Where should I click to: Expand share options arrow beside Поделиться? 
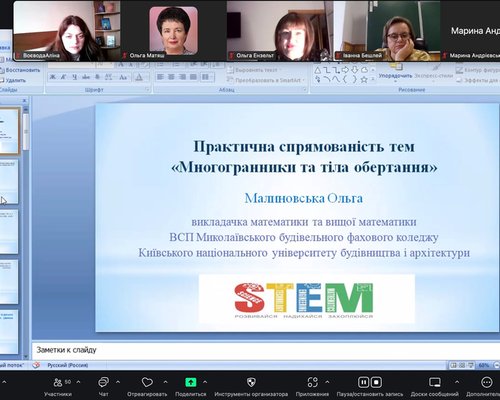coord(205,382)
